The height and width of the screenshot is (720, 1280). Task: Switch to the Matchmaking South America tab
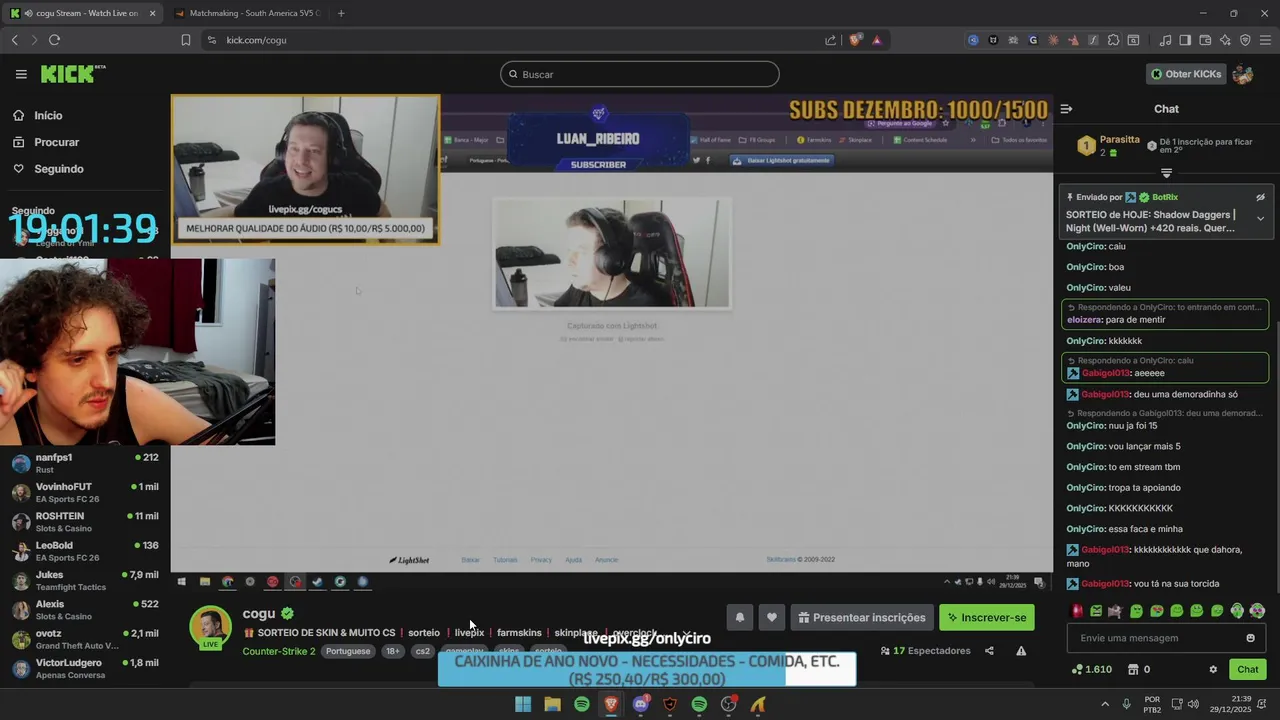tap(248, 13)
